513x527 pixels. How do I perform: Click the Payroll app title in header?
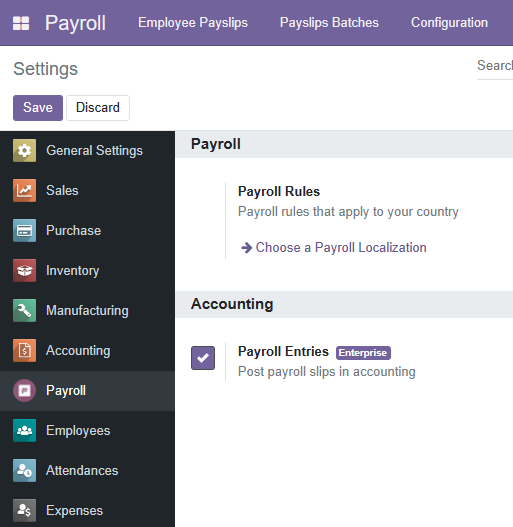tap(75, 23)
